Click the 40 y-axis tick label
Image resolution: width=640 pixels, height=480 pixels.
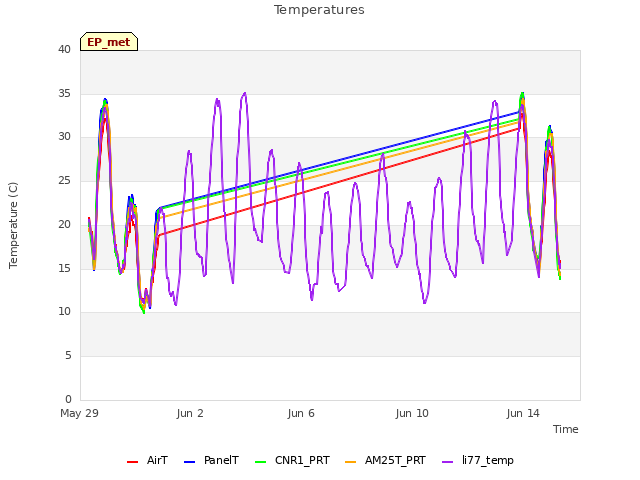[64, 49]
